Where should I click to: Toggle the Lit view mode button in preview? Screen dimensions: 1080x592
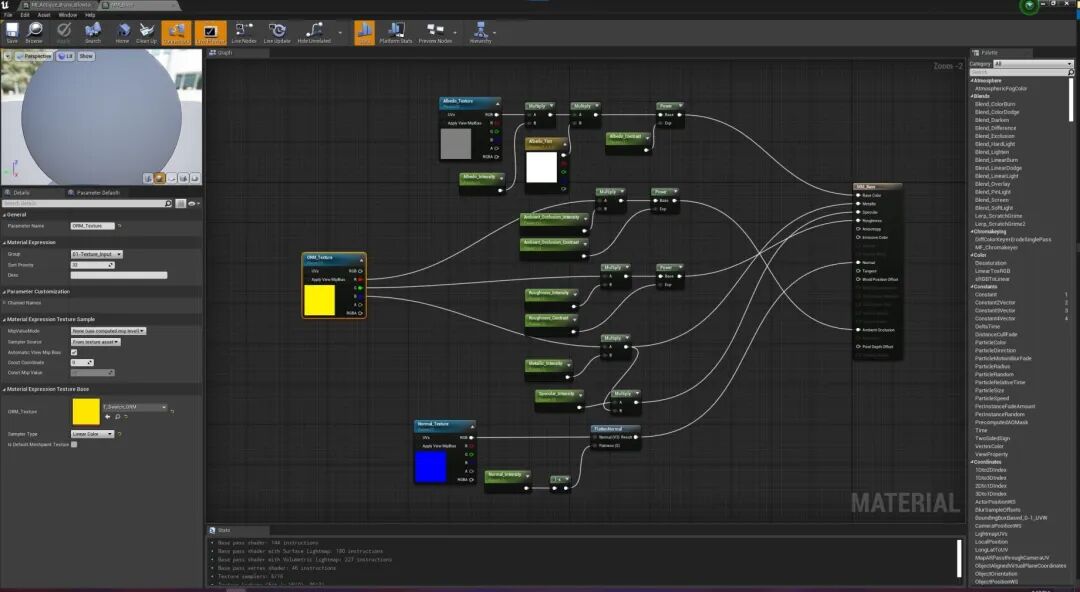[x=64, y=56]
